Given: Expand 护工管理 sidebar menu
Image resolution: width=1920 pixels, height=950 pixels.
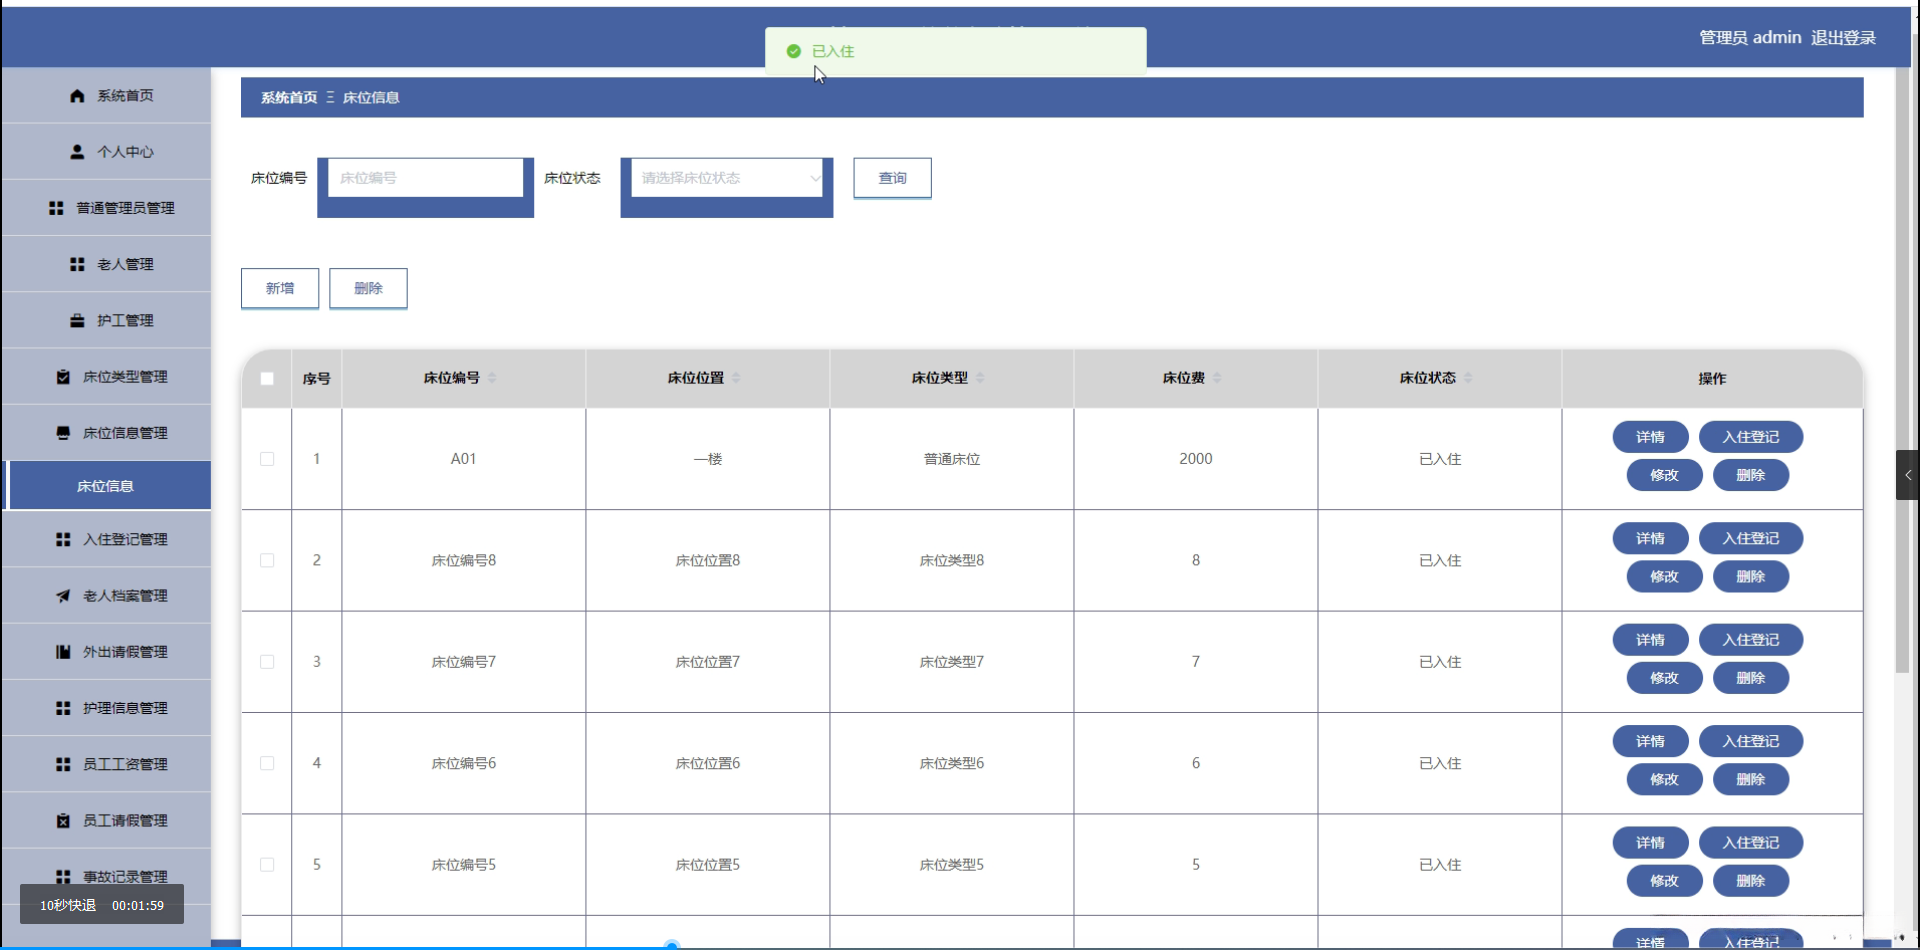Looking at the screenshot, I should [106, 321].
